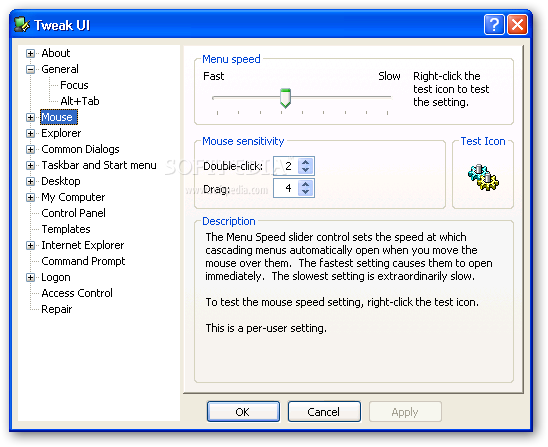This screenshot has width=548, height=447.
Task: Select General in the tree
Action: pos(60,69)
